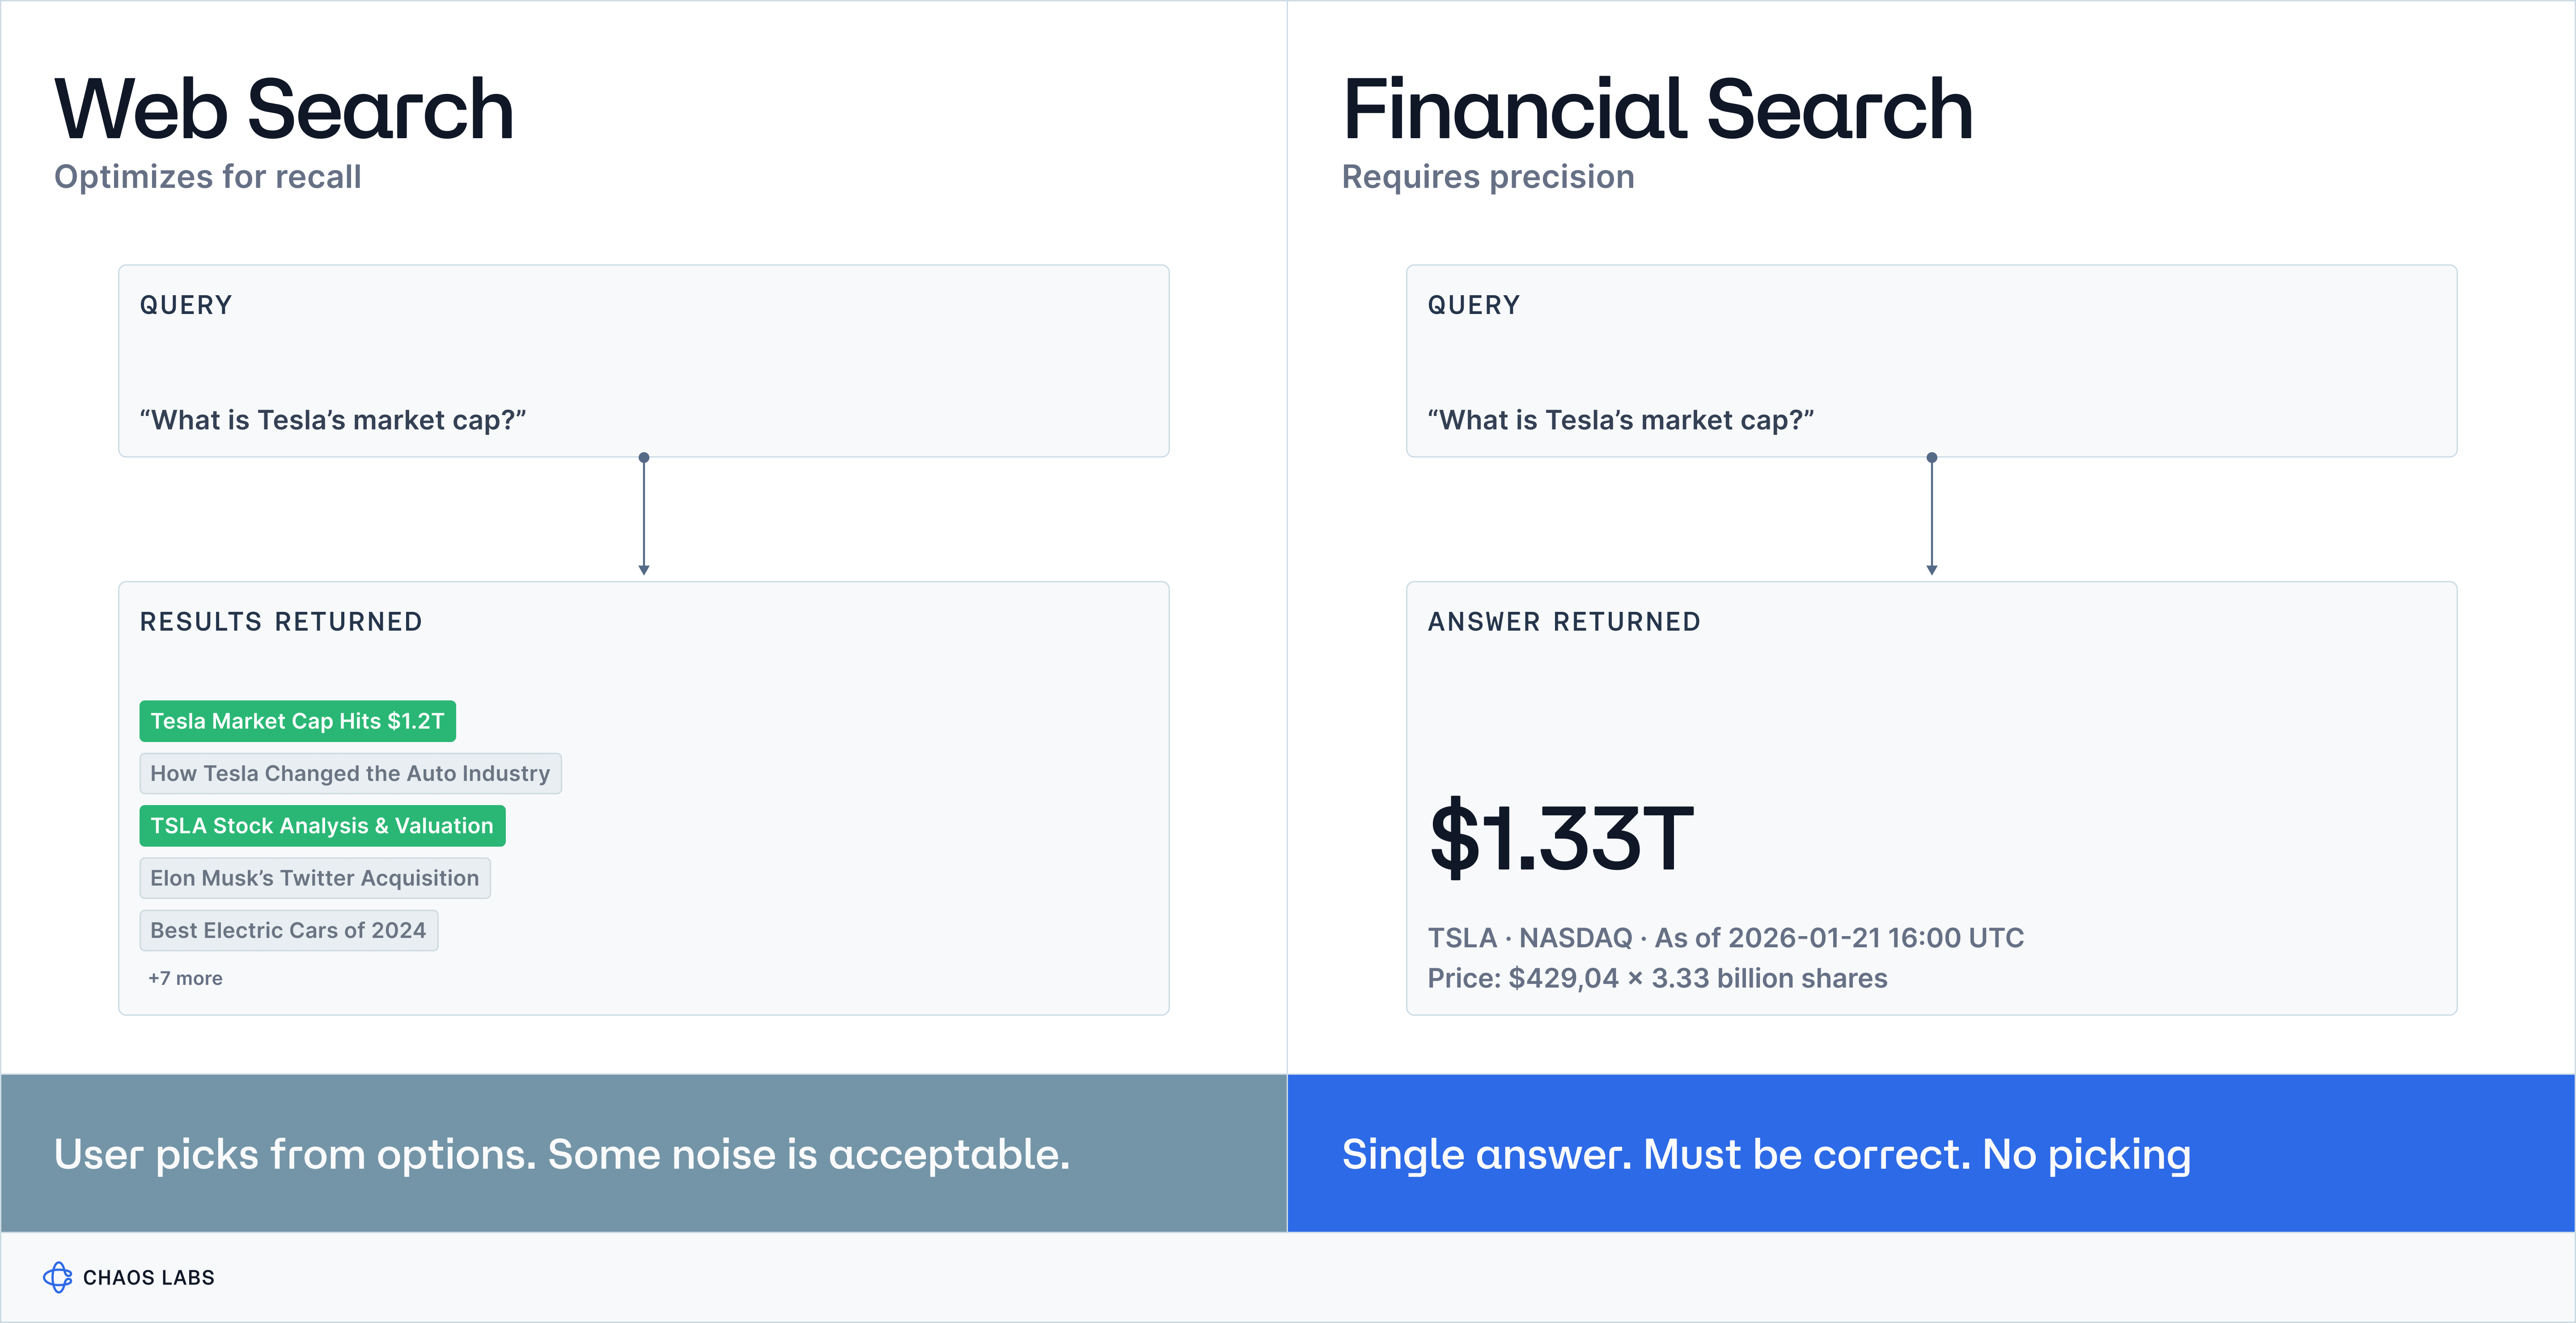The height and width of the screenshot is (1323, 2576).
Task: Open TSLA Stock Analysis & Valuation result
Action: tap(322, 826)
